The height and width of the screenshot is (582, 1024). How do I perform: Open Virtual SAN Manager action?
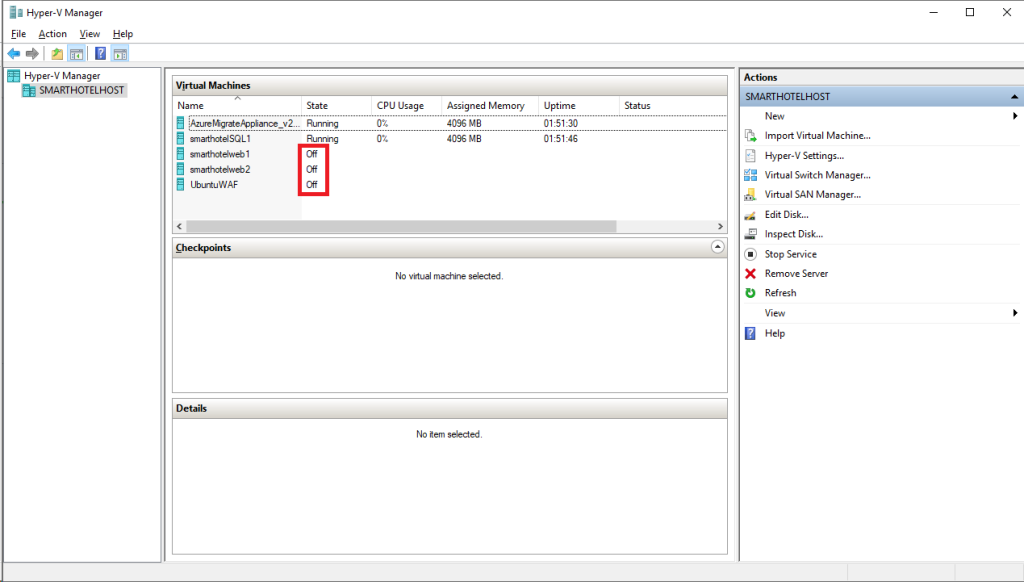pyautogui.click(x=812, y=195)
